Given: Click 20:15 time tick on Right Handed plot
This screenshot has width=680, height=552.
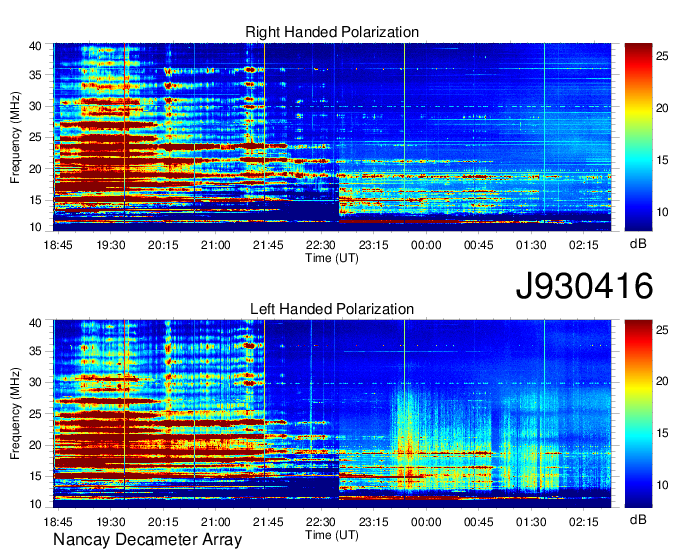Looking at the screenshot, I should (163, 245).
